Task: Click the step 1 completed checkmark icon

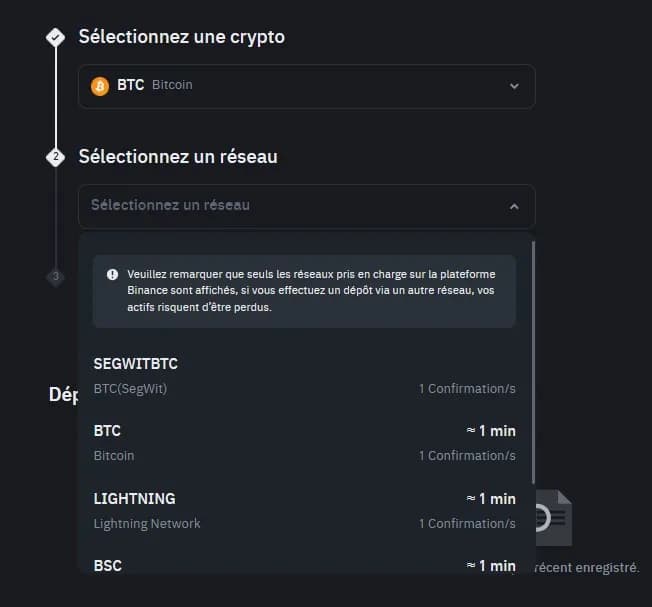Action: coord(55,37)
